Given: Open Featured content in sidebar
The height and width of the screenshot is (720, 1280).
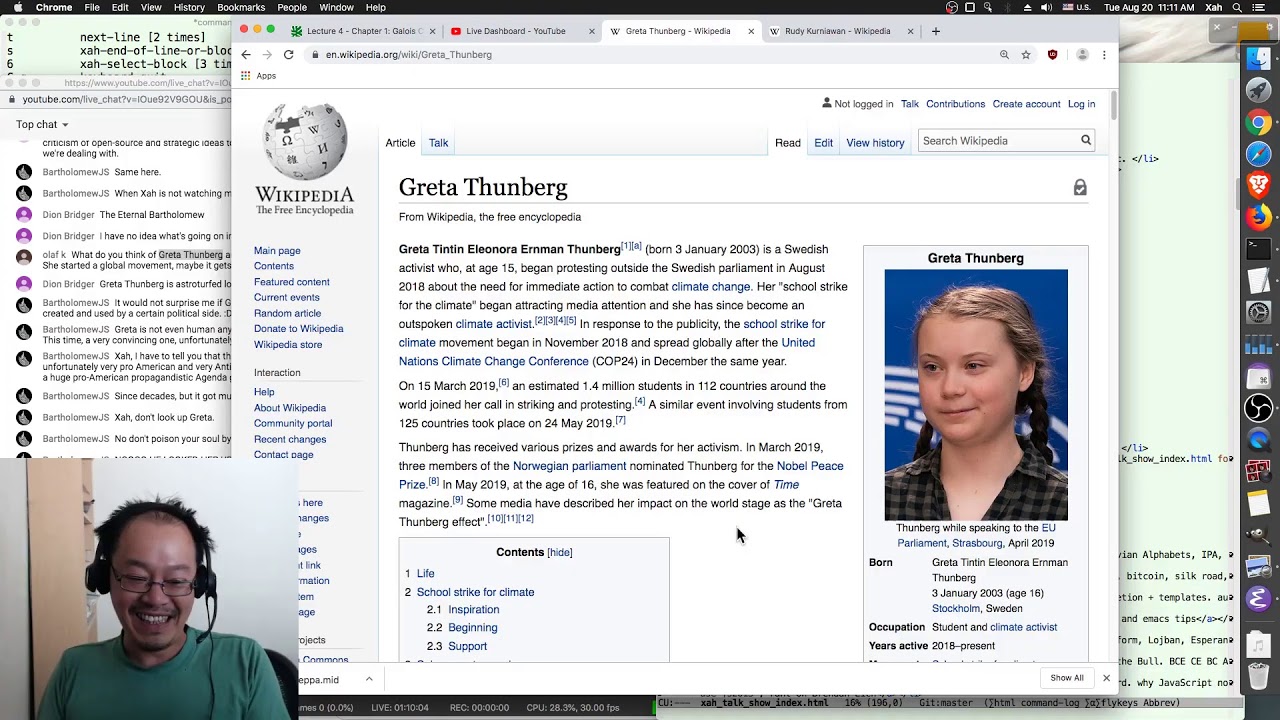Looking at the screenshot, I should (x=291, y=282).
